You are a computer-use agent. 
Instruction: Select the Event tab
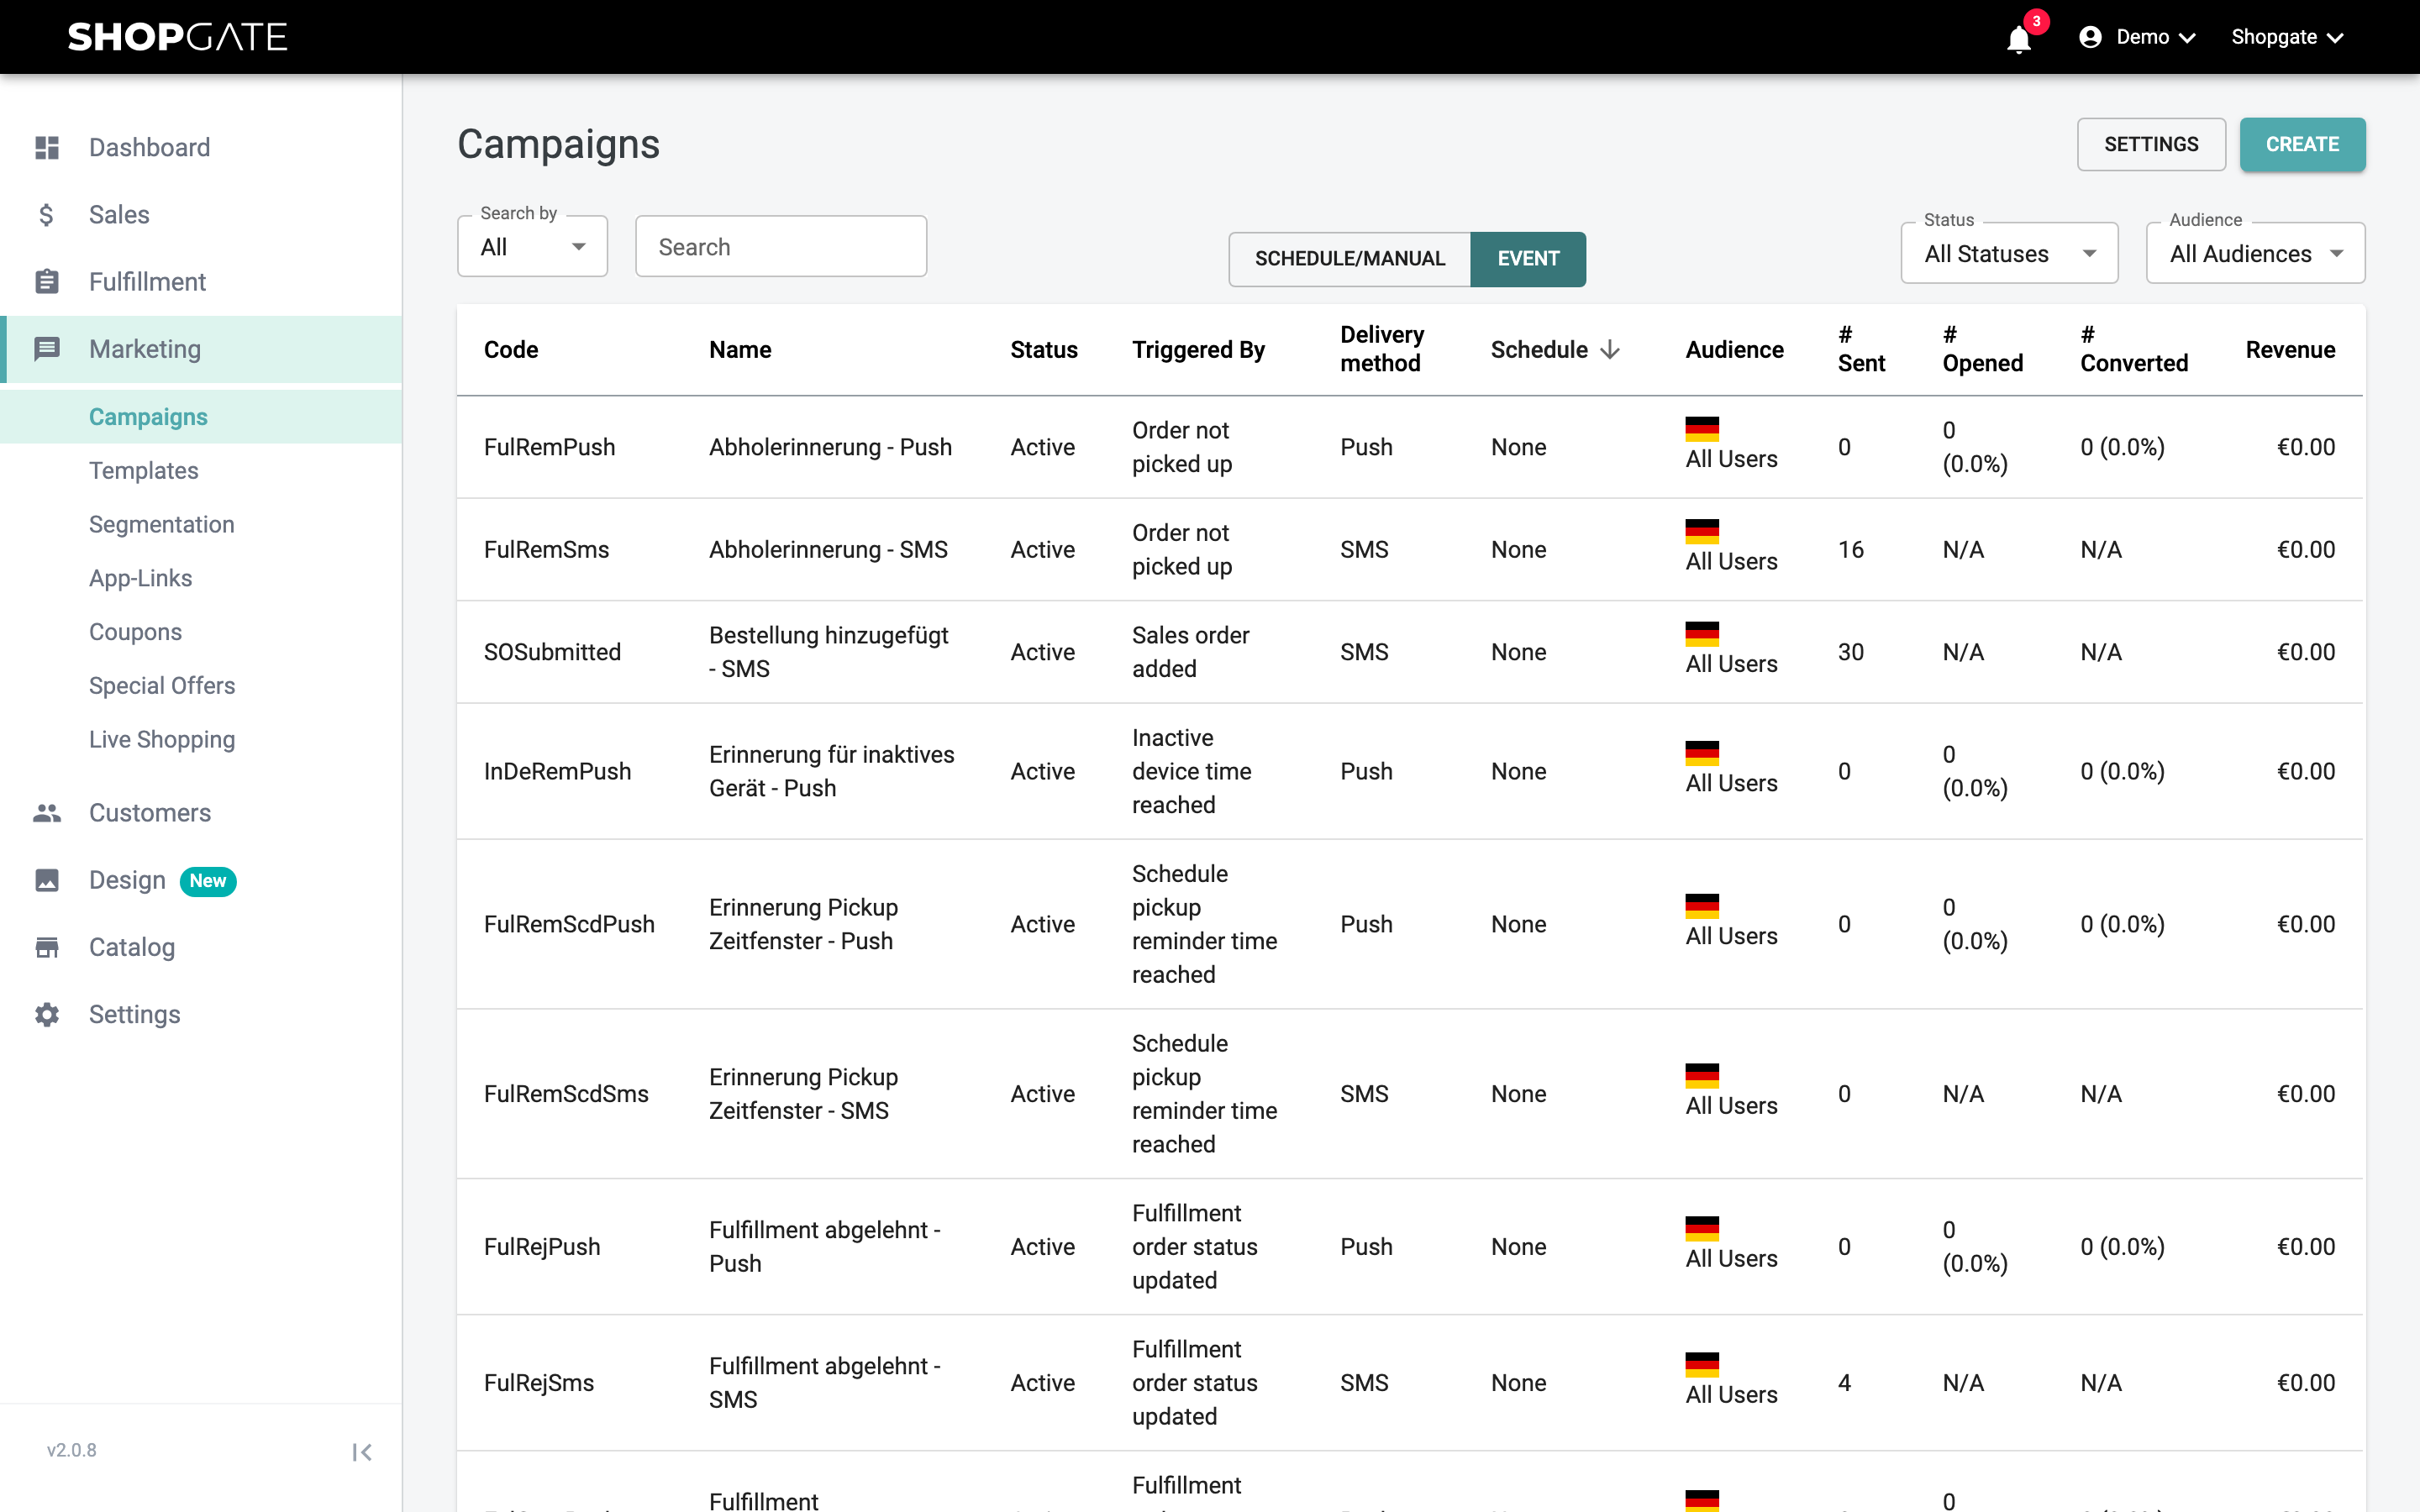(1528, 259)
